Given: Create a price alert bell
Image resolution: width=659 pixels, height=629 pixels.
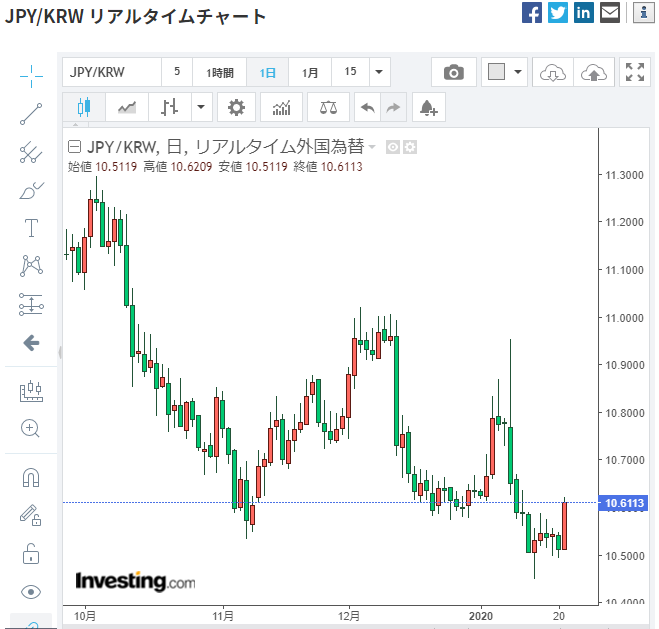Looking at the screenshot, I should (429, 107).
